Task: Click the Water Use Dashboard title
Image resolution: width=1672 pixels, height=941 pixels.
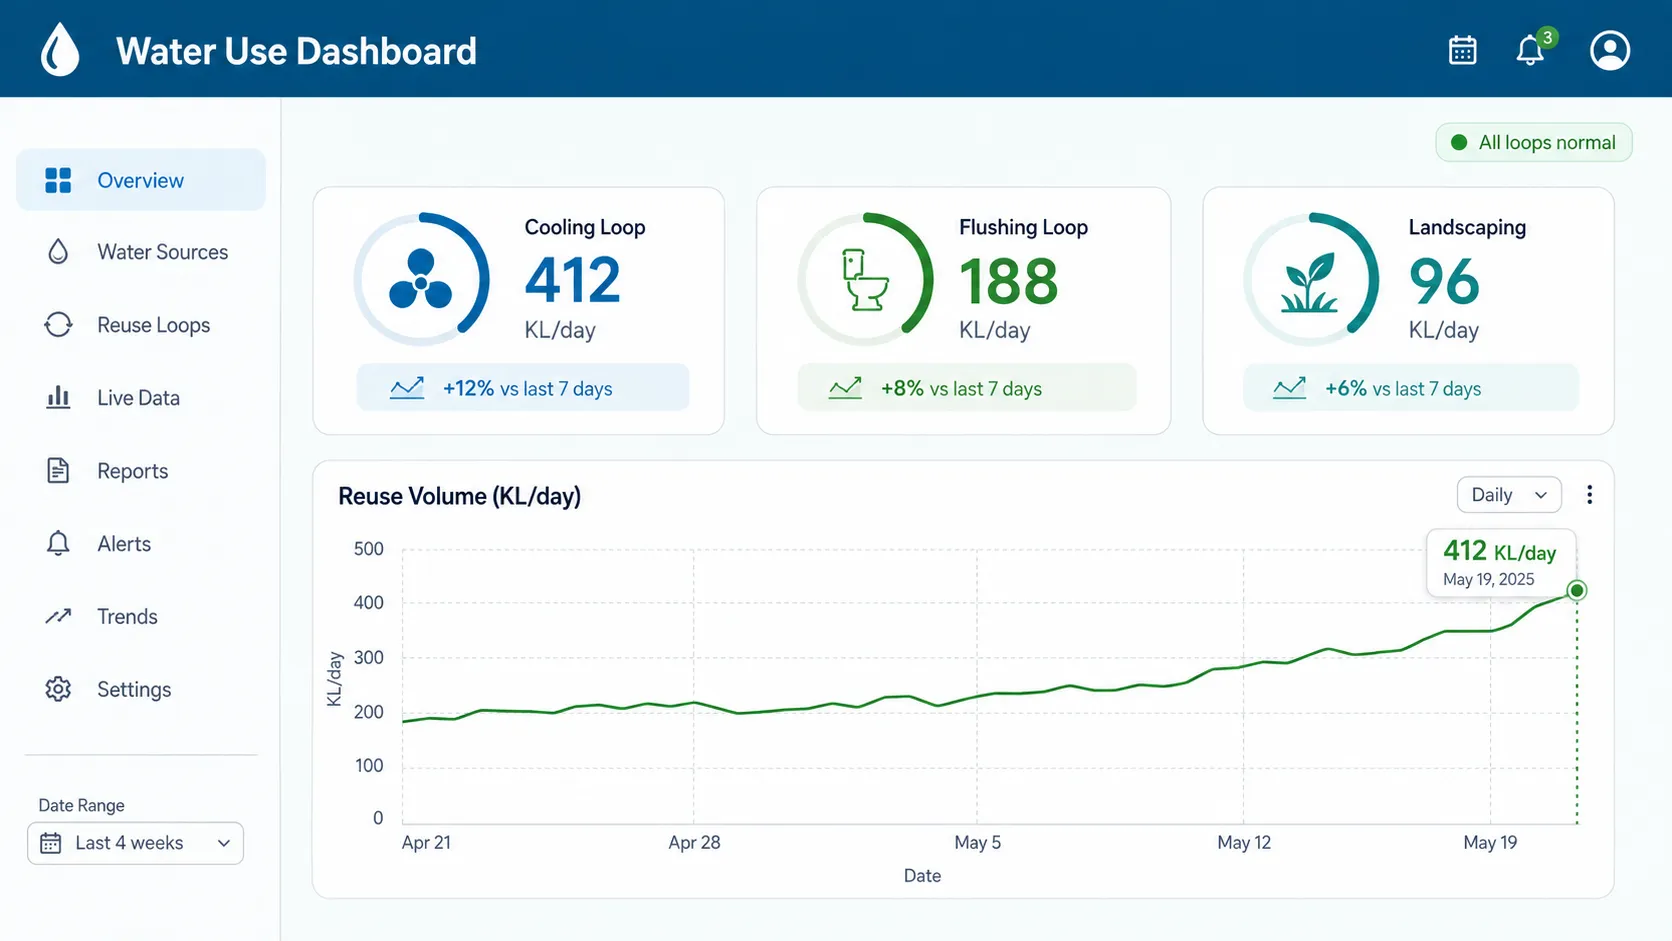Action: click(296, 51)
